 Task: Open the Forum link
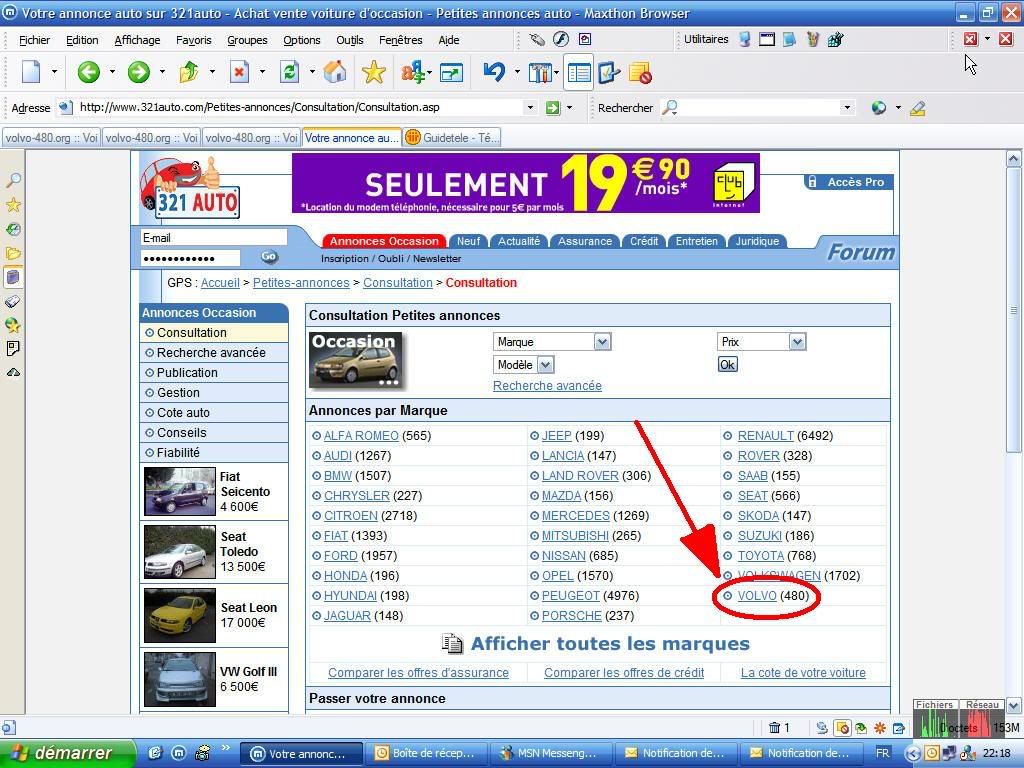tap(861, 252)
